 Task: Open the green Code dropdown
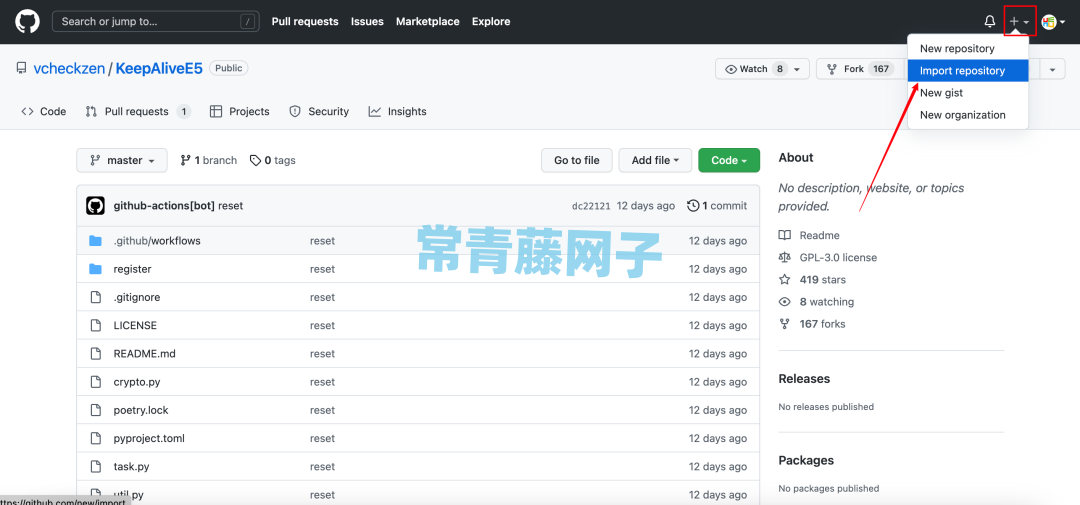coord(729,161)
